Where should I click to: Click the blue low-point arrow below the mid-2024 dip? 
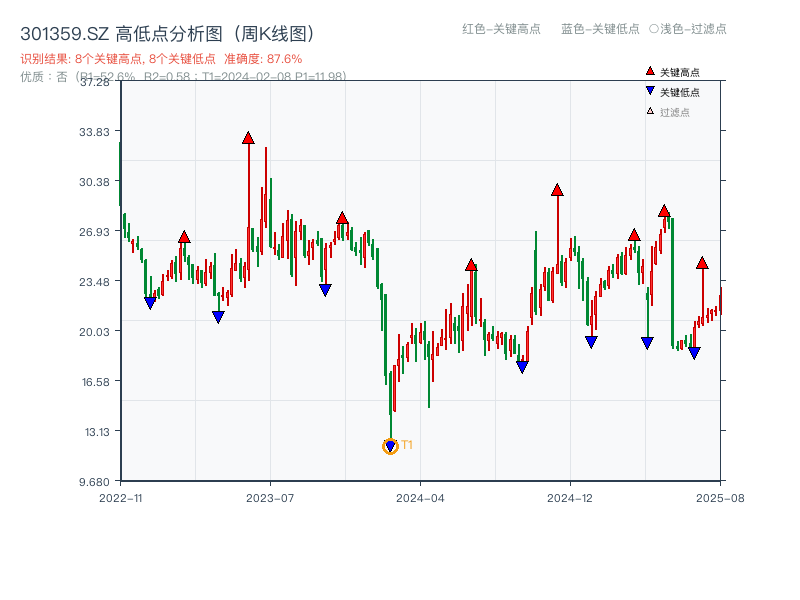522,366
